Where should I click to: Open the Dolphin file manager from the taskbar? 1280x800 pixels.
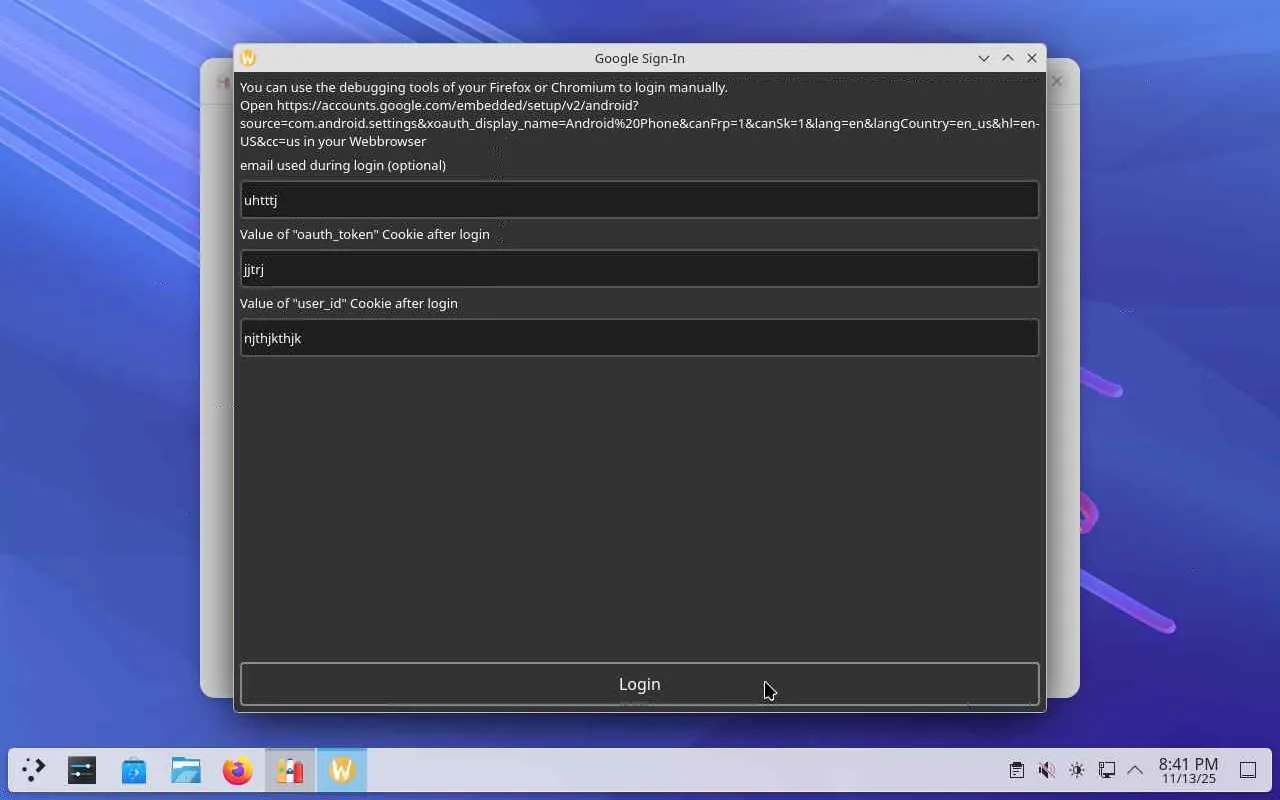pos(186,770)
